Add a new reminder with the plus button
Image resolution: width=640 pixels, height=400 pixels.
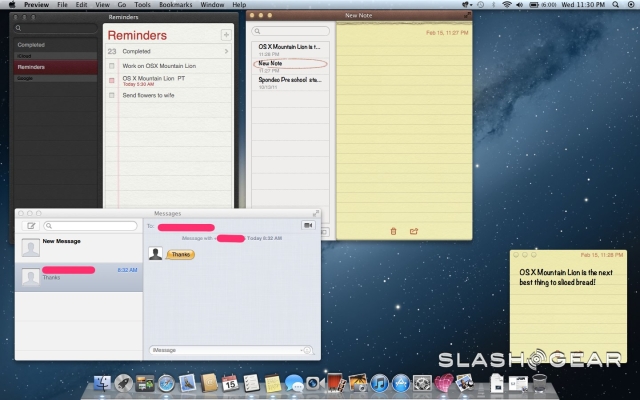click(x=226, y=35)
